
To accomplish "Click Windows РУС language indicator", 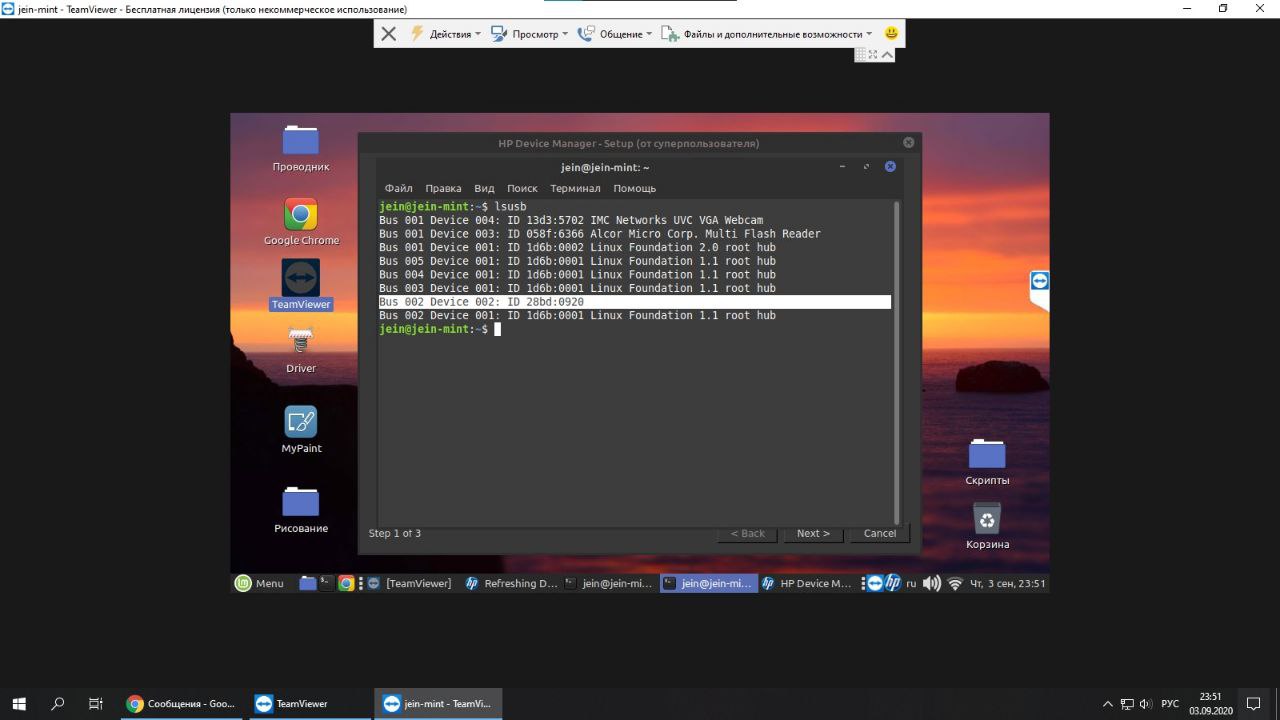I will (1170, 704).
